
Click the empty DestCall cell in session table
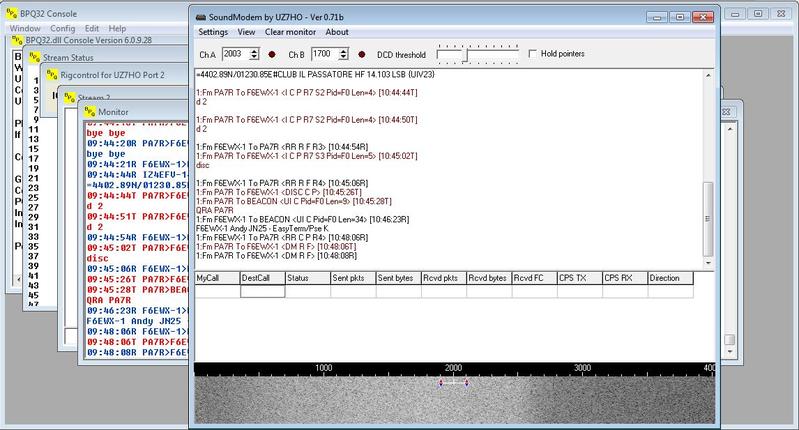(262, 291)
